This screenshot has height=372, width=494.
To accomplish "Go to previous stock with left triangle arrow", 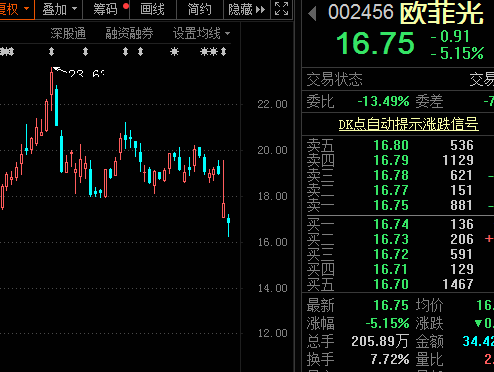I will coord(312,14).
